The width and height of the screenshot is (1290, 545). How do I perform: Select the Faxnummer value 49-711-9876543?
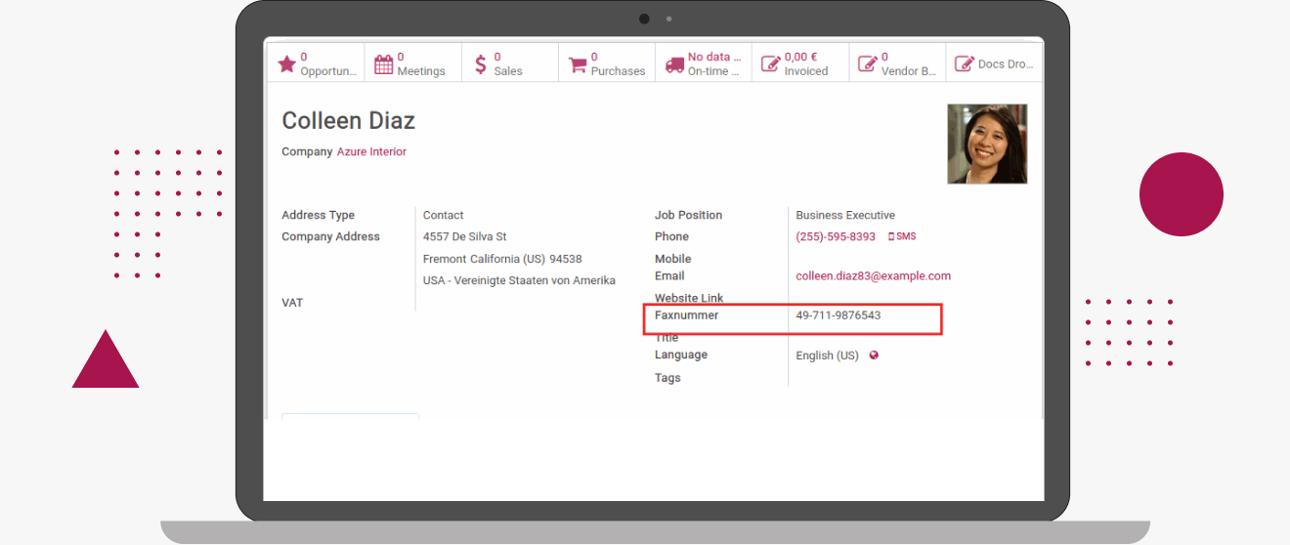click(x=838, y=316)
